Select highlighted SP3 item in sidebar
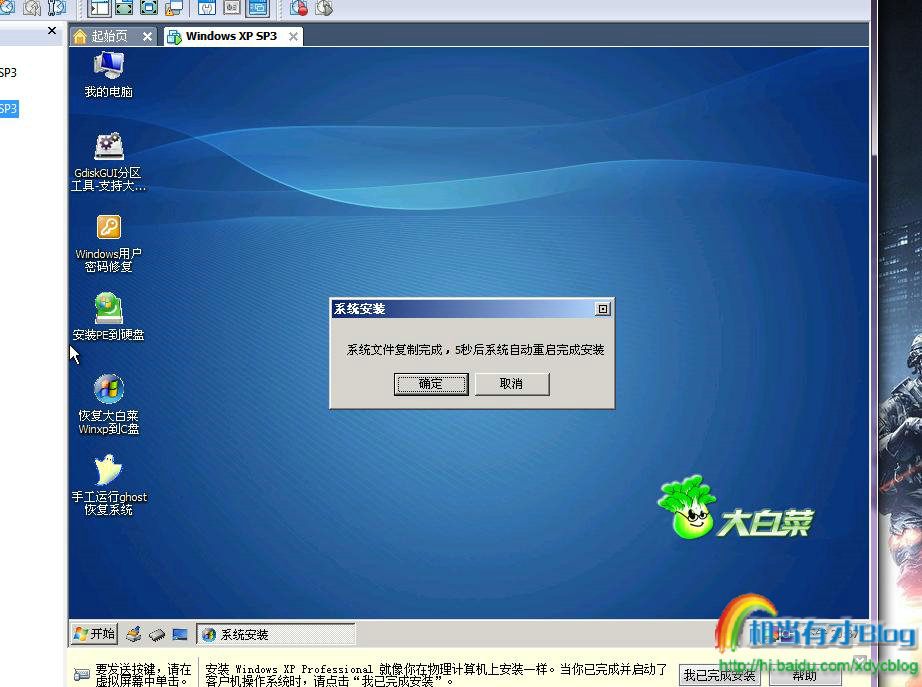The height and width of the screenshot is (687, 922). tap(9, 109)
